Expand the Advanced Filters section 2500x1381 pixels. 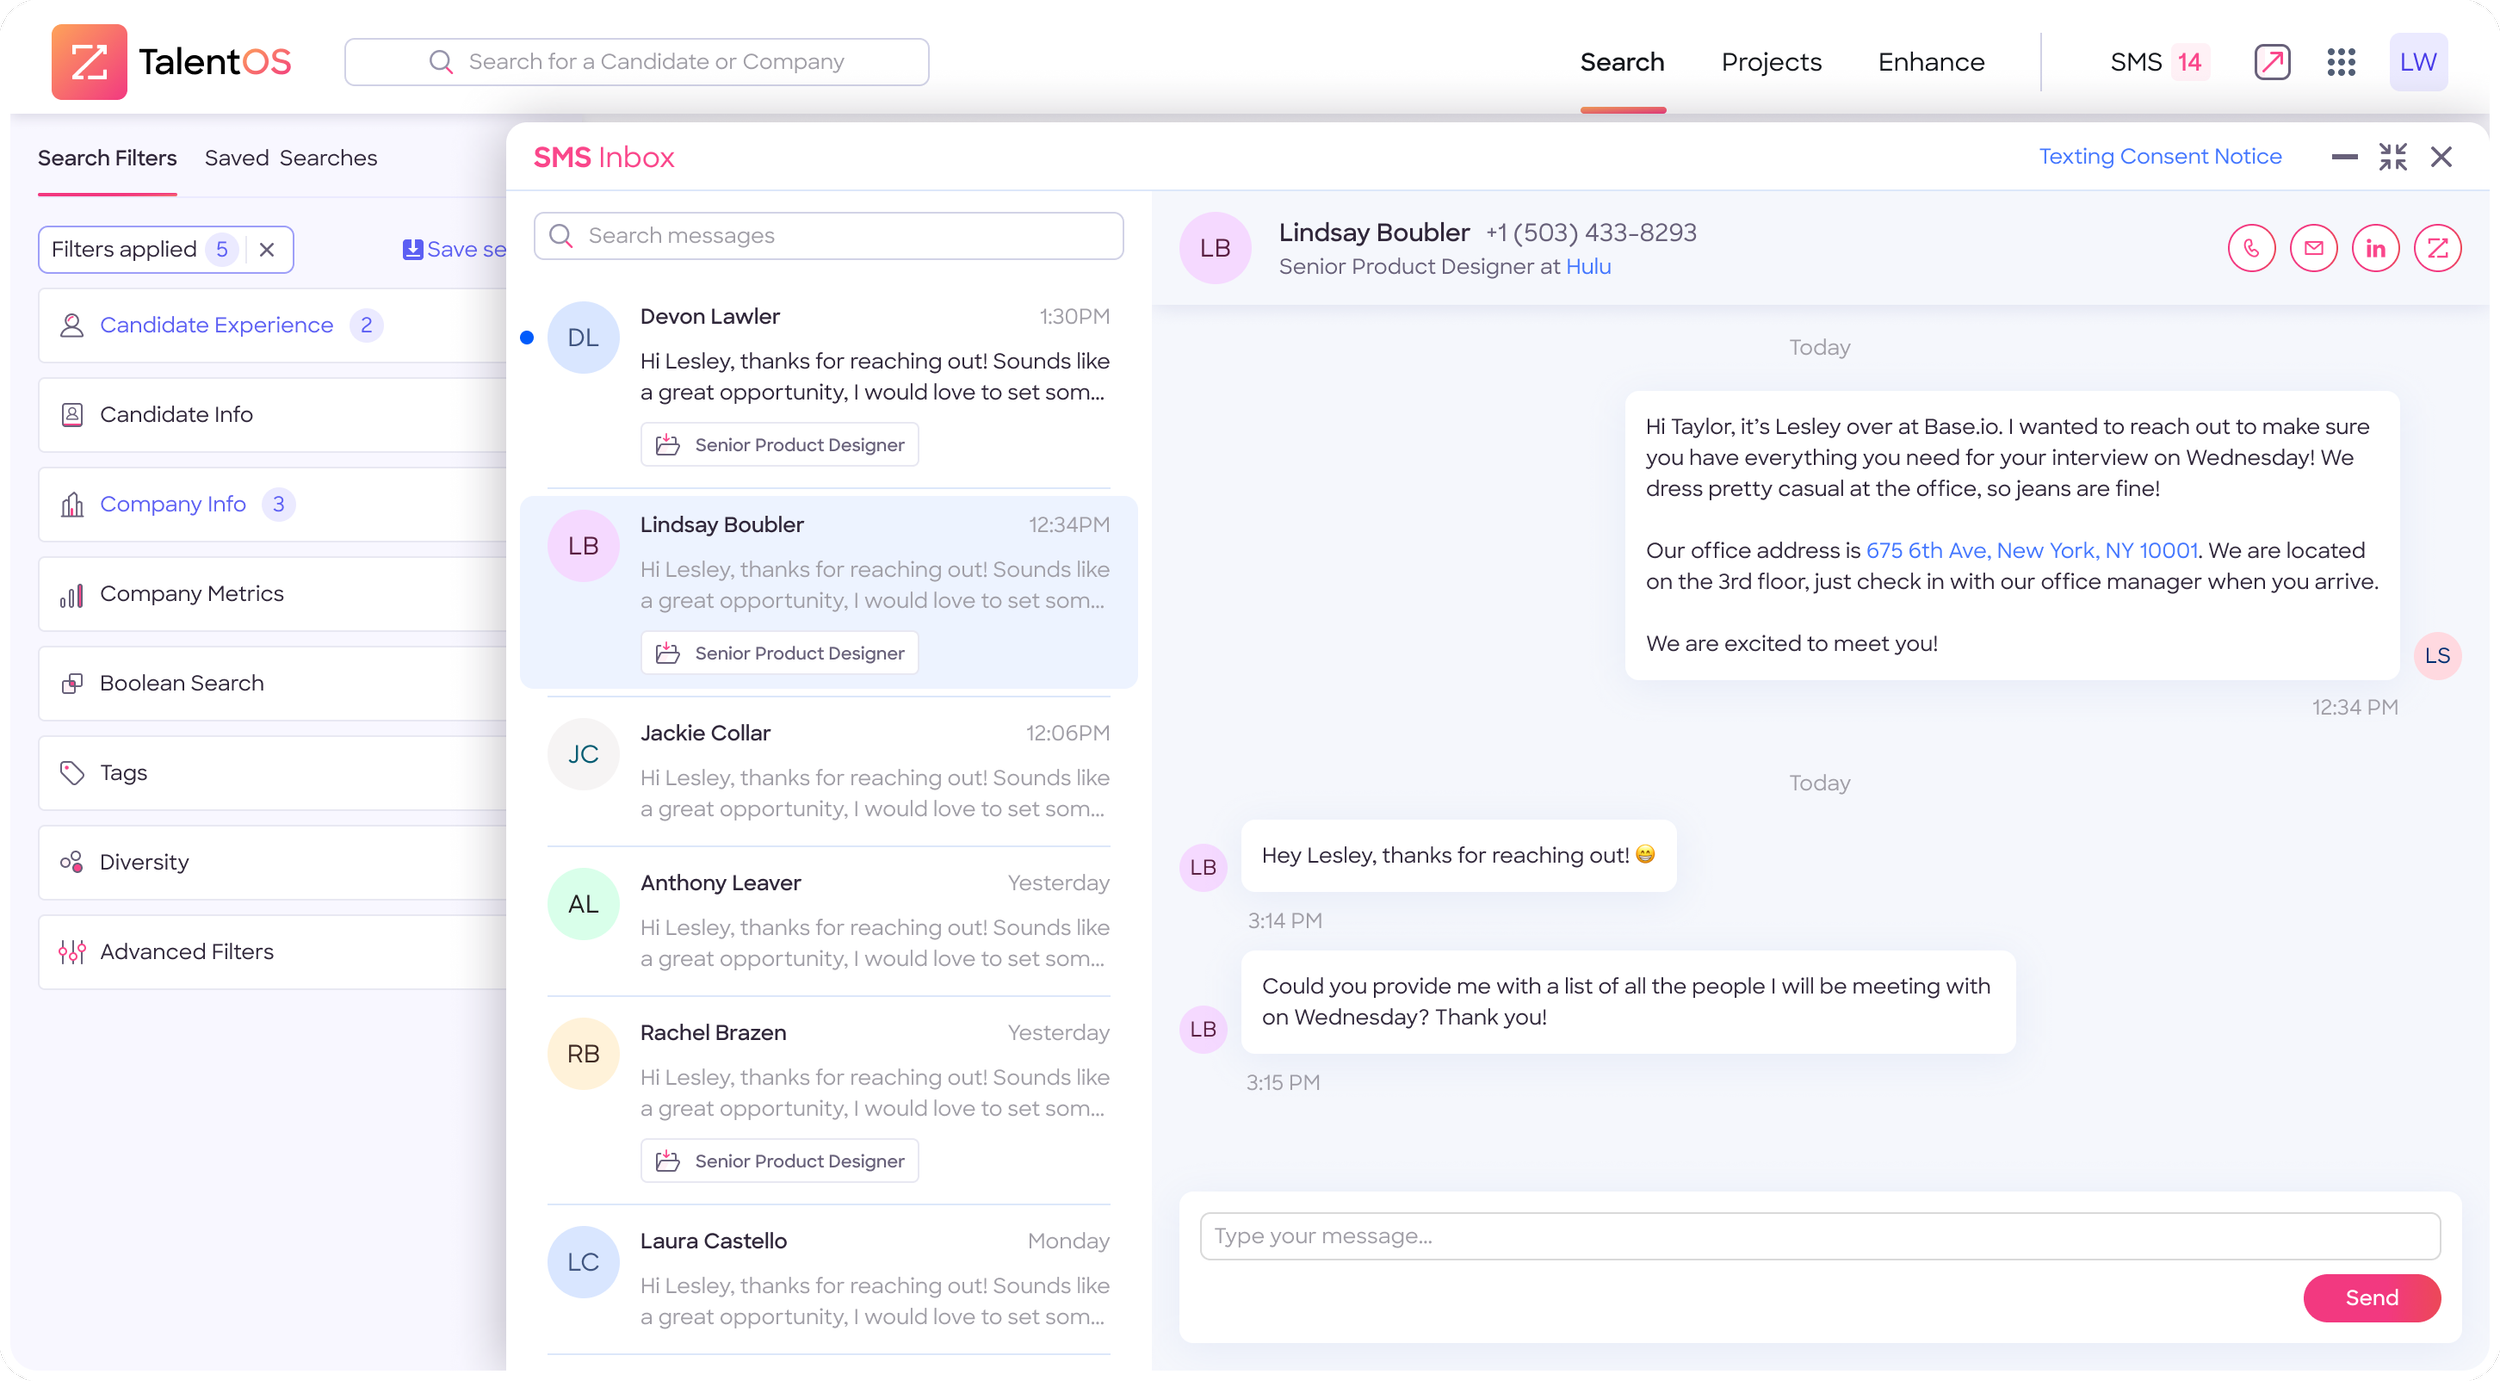point(186,952)
